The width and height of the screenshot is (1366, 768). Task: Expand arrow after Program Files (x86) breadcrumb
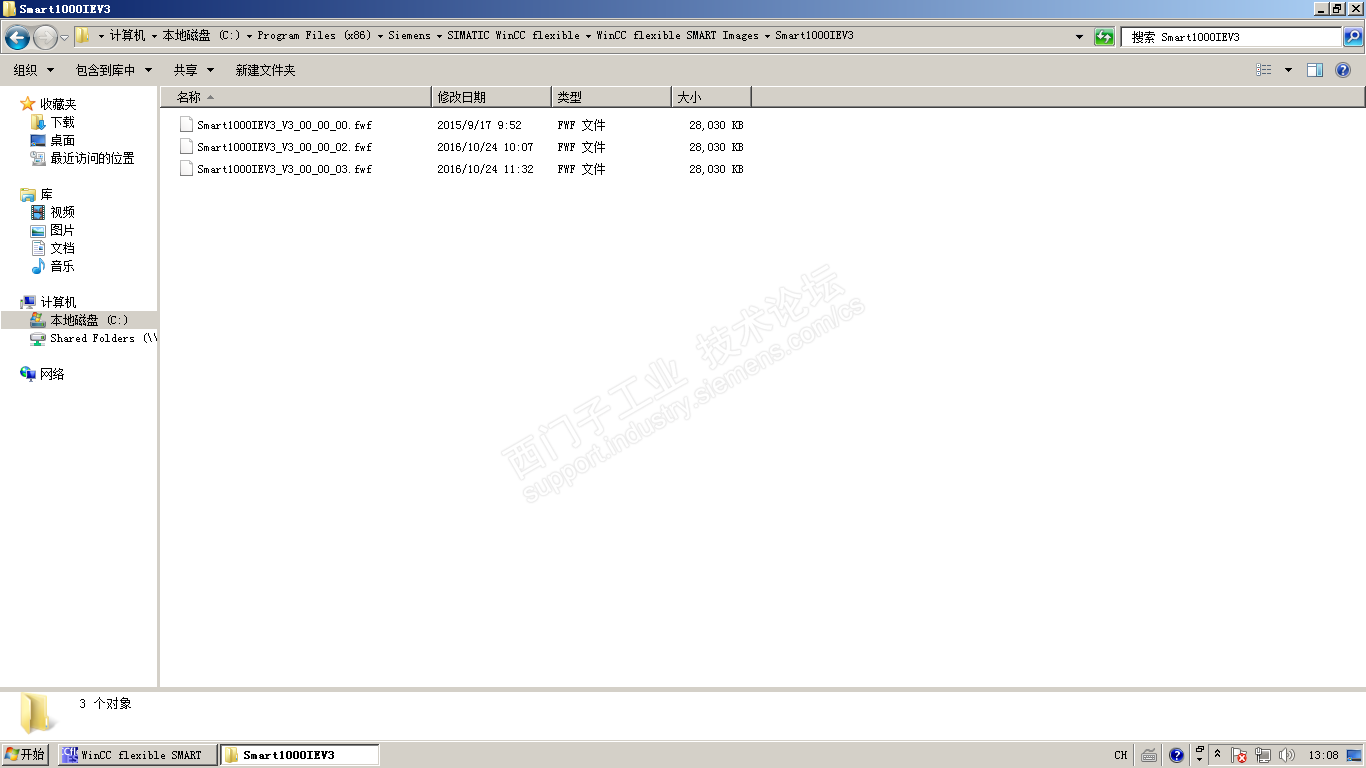(x=380, y=36)
